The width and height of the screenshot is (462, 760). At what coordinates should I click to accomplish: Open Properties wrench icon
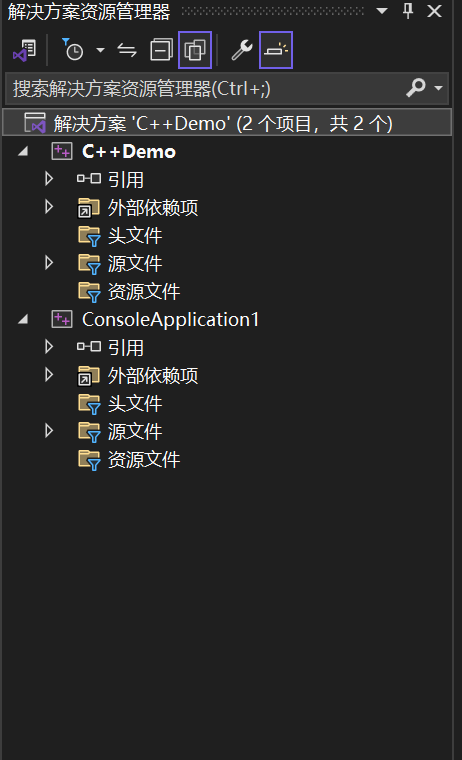click(242, 50)
